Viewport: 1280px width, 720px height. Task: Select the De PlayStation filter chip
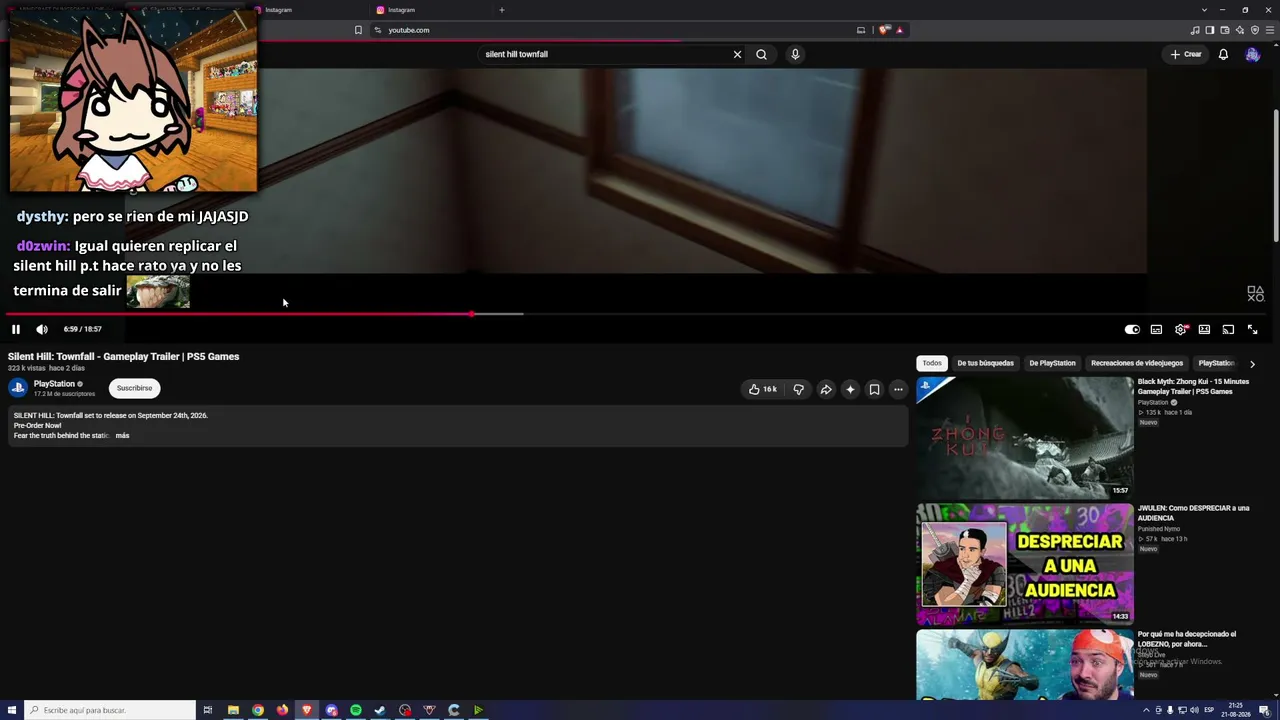click(x=1052, y=363)
